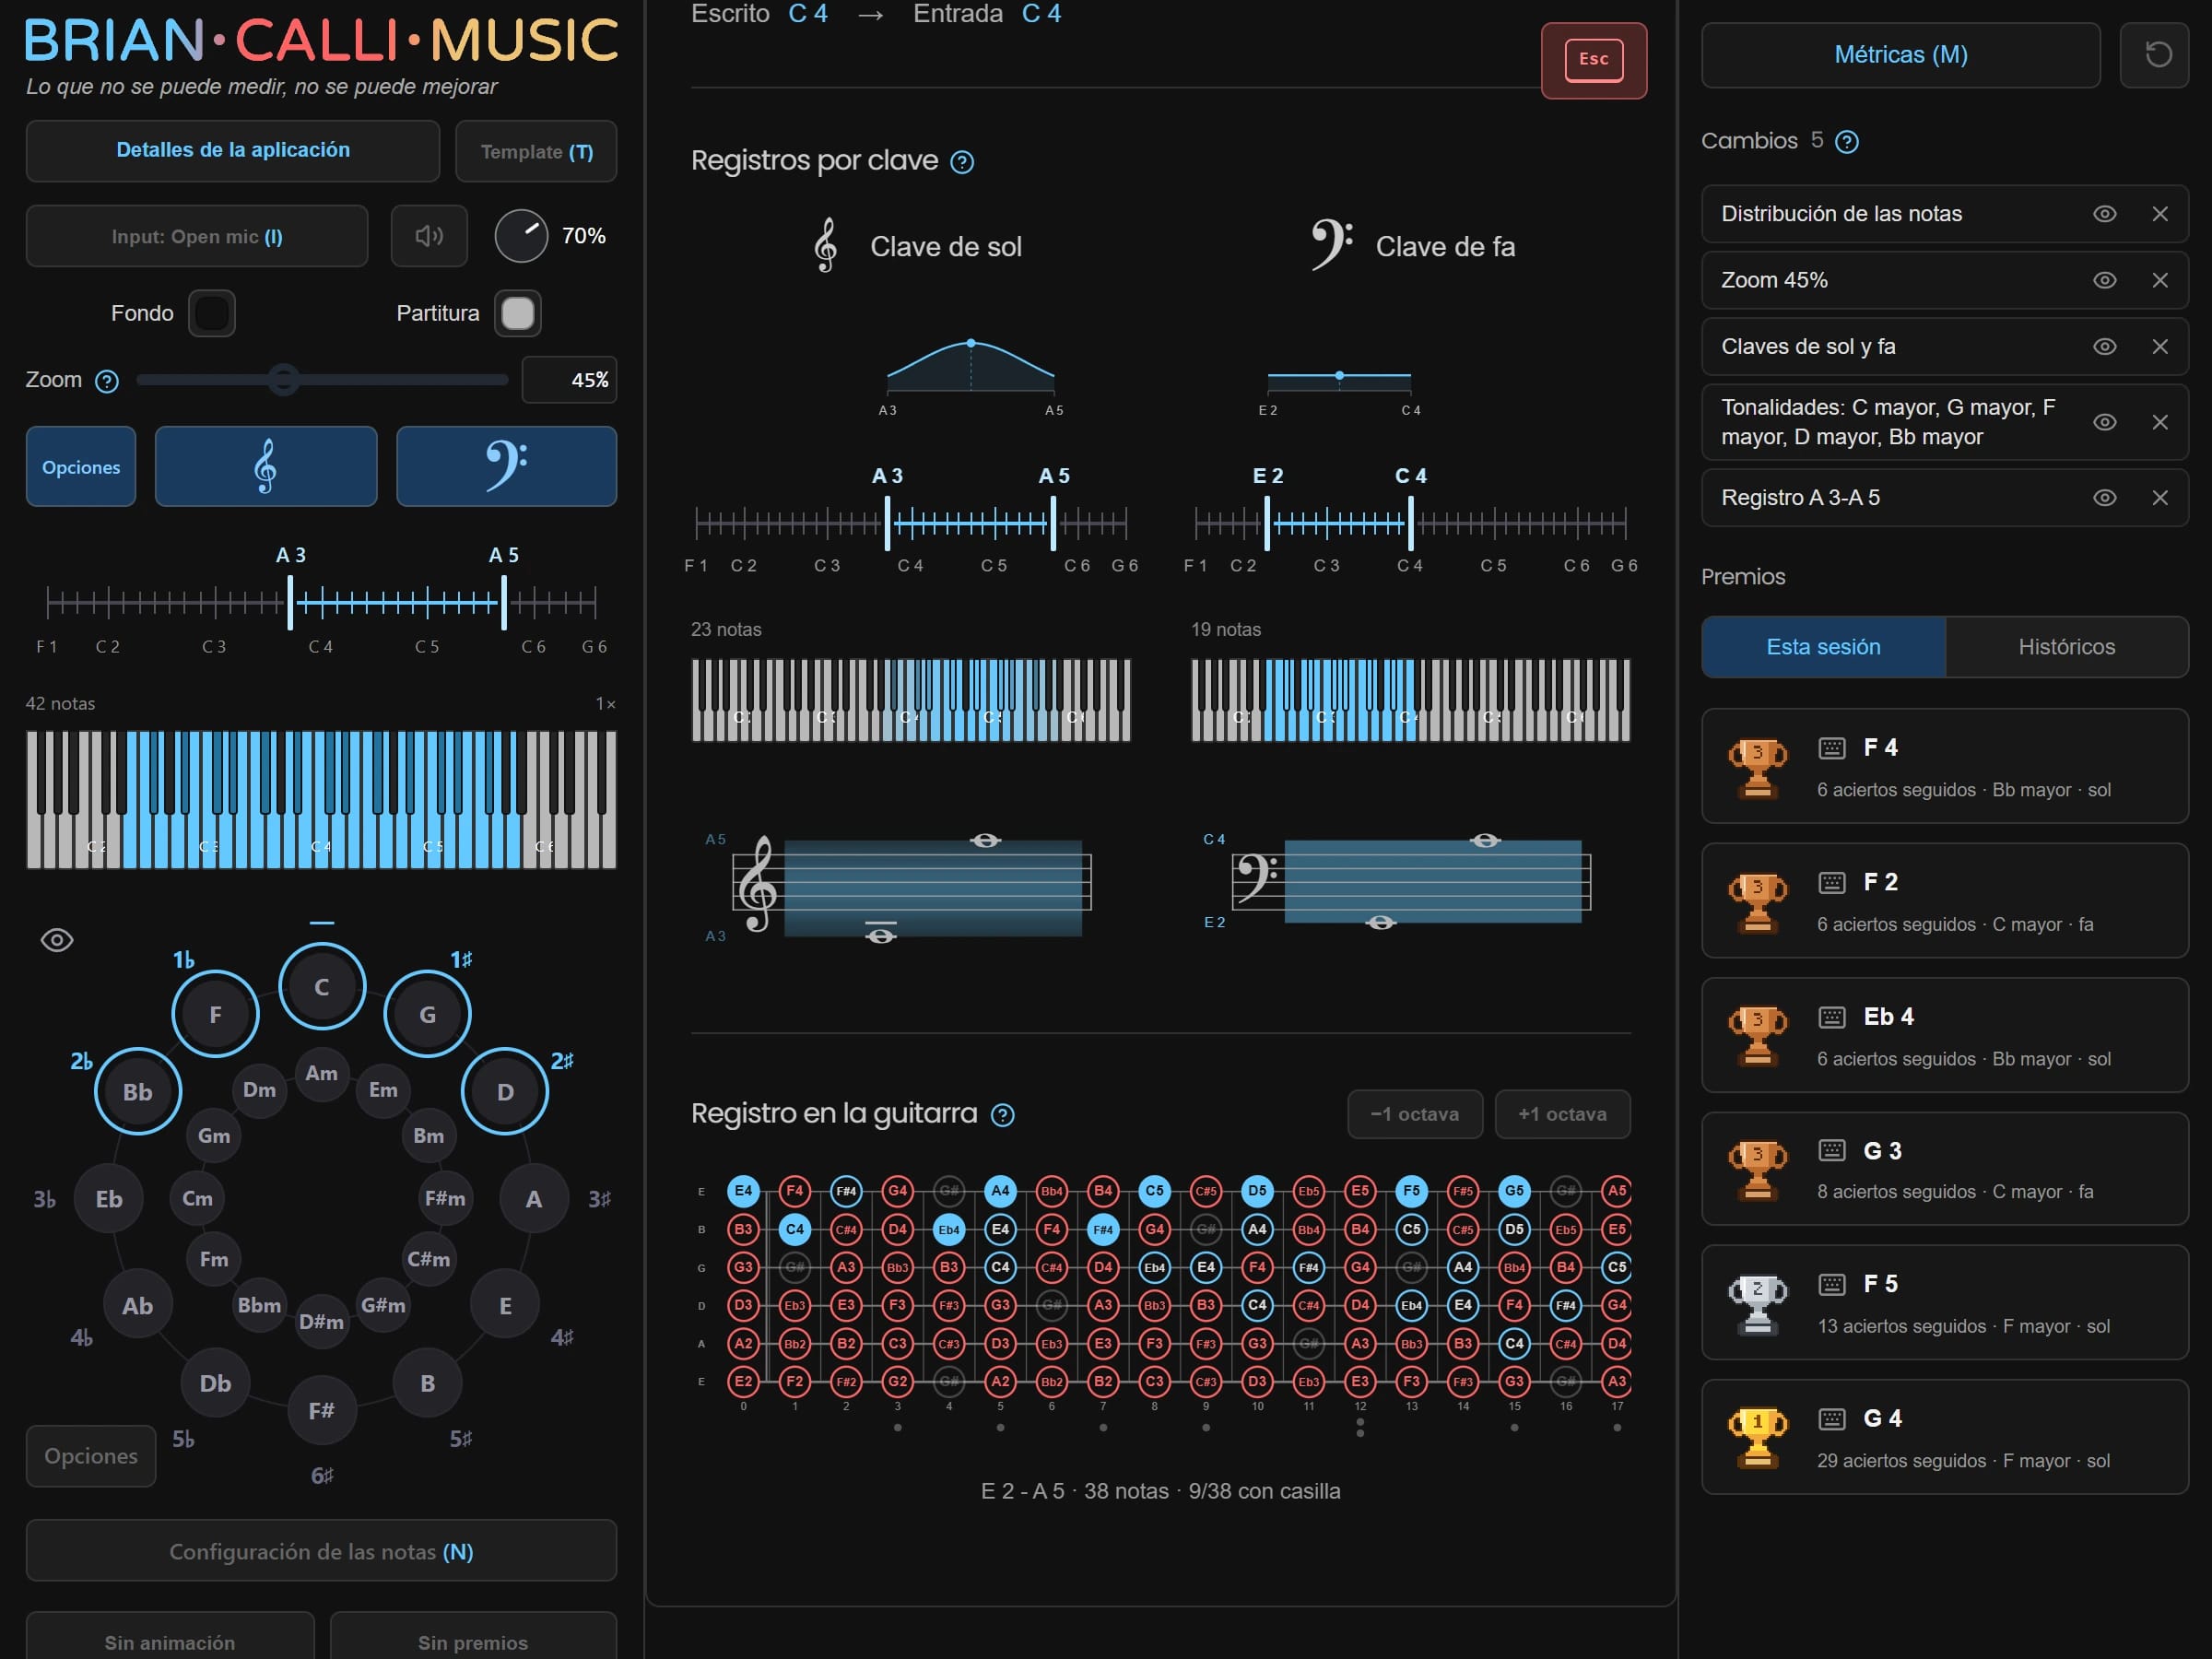Remove the Zoom 45% change entry
This screenshot has height=1659, width=2212.
[2160, 280]
